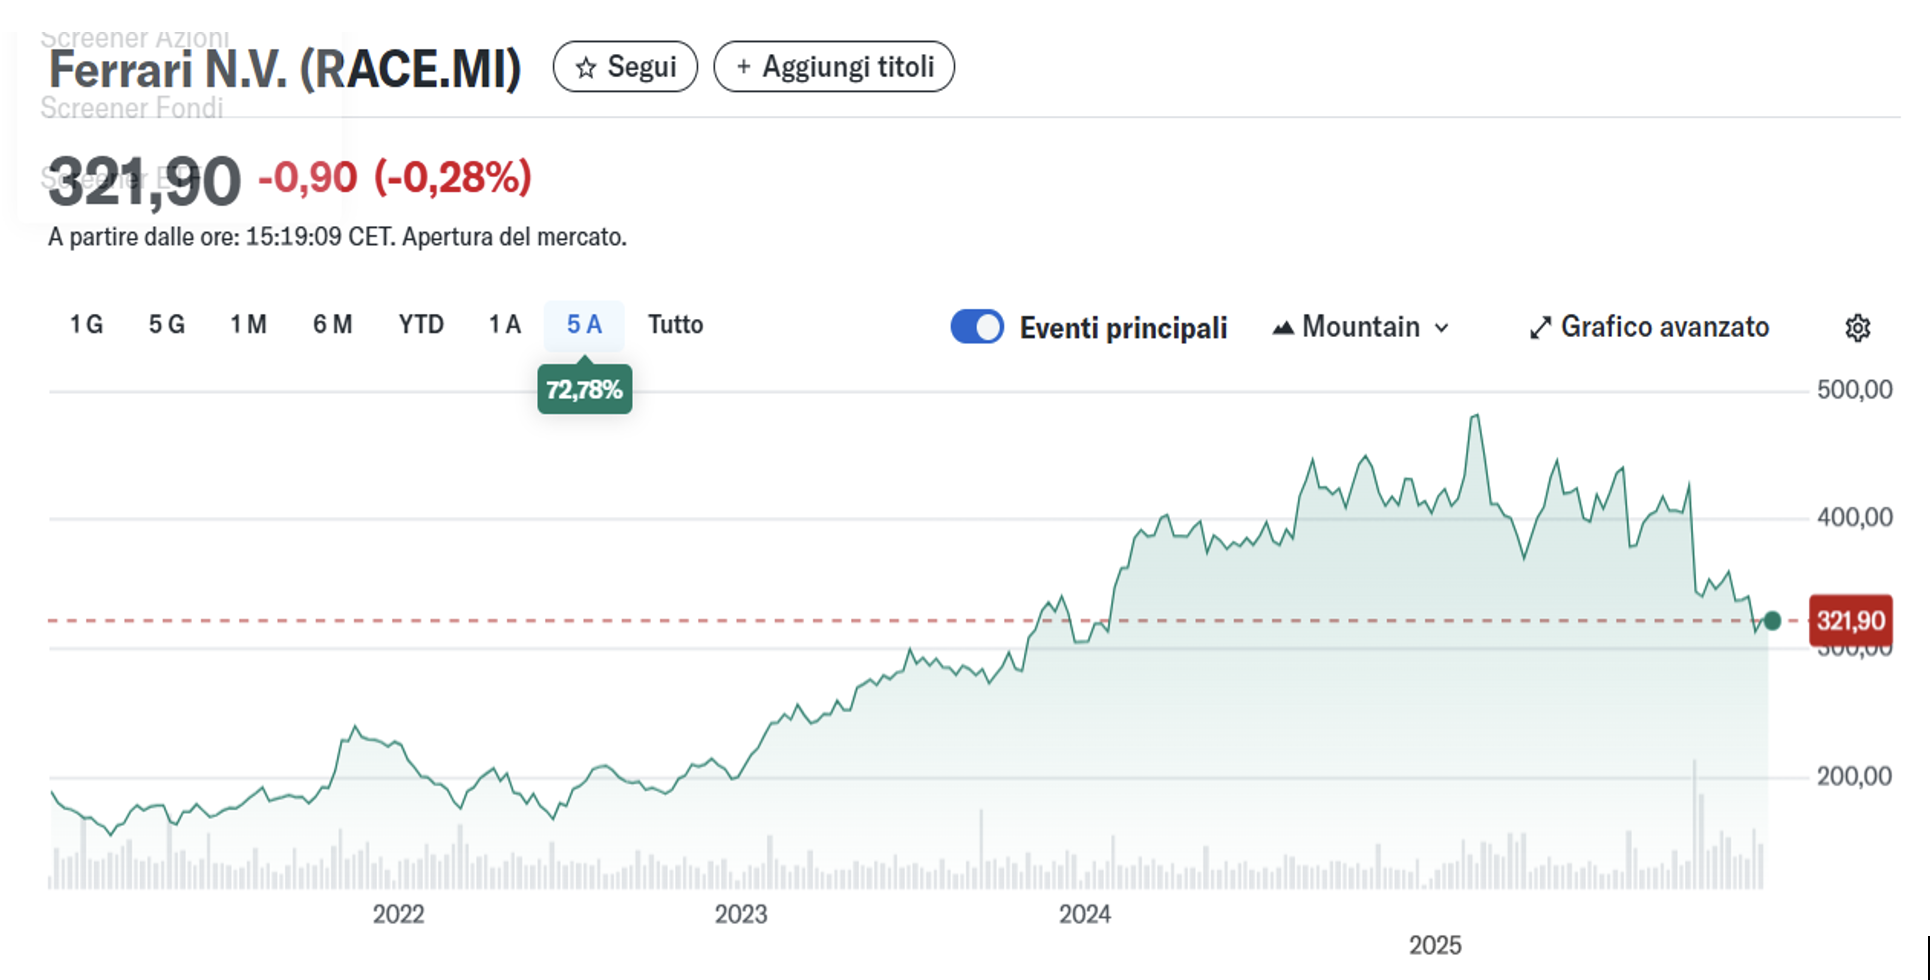Switch chart to 1 M range
The height and width of the screenshot is (980, 1932).
(x=248, y=325)
